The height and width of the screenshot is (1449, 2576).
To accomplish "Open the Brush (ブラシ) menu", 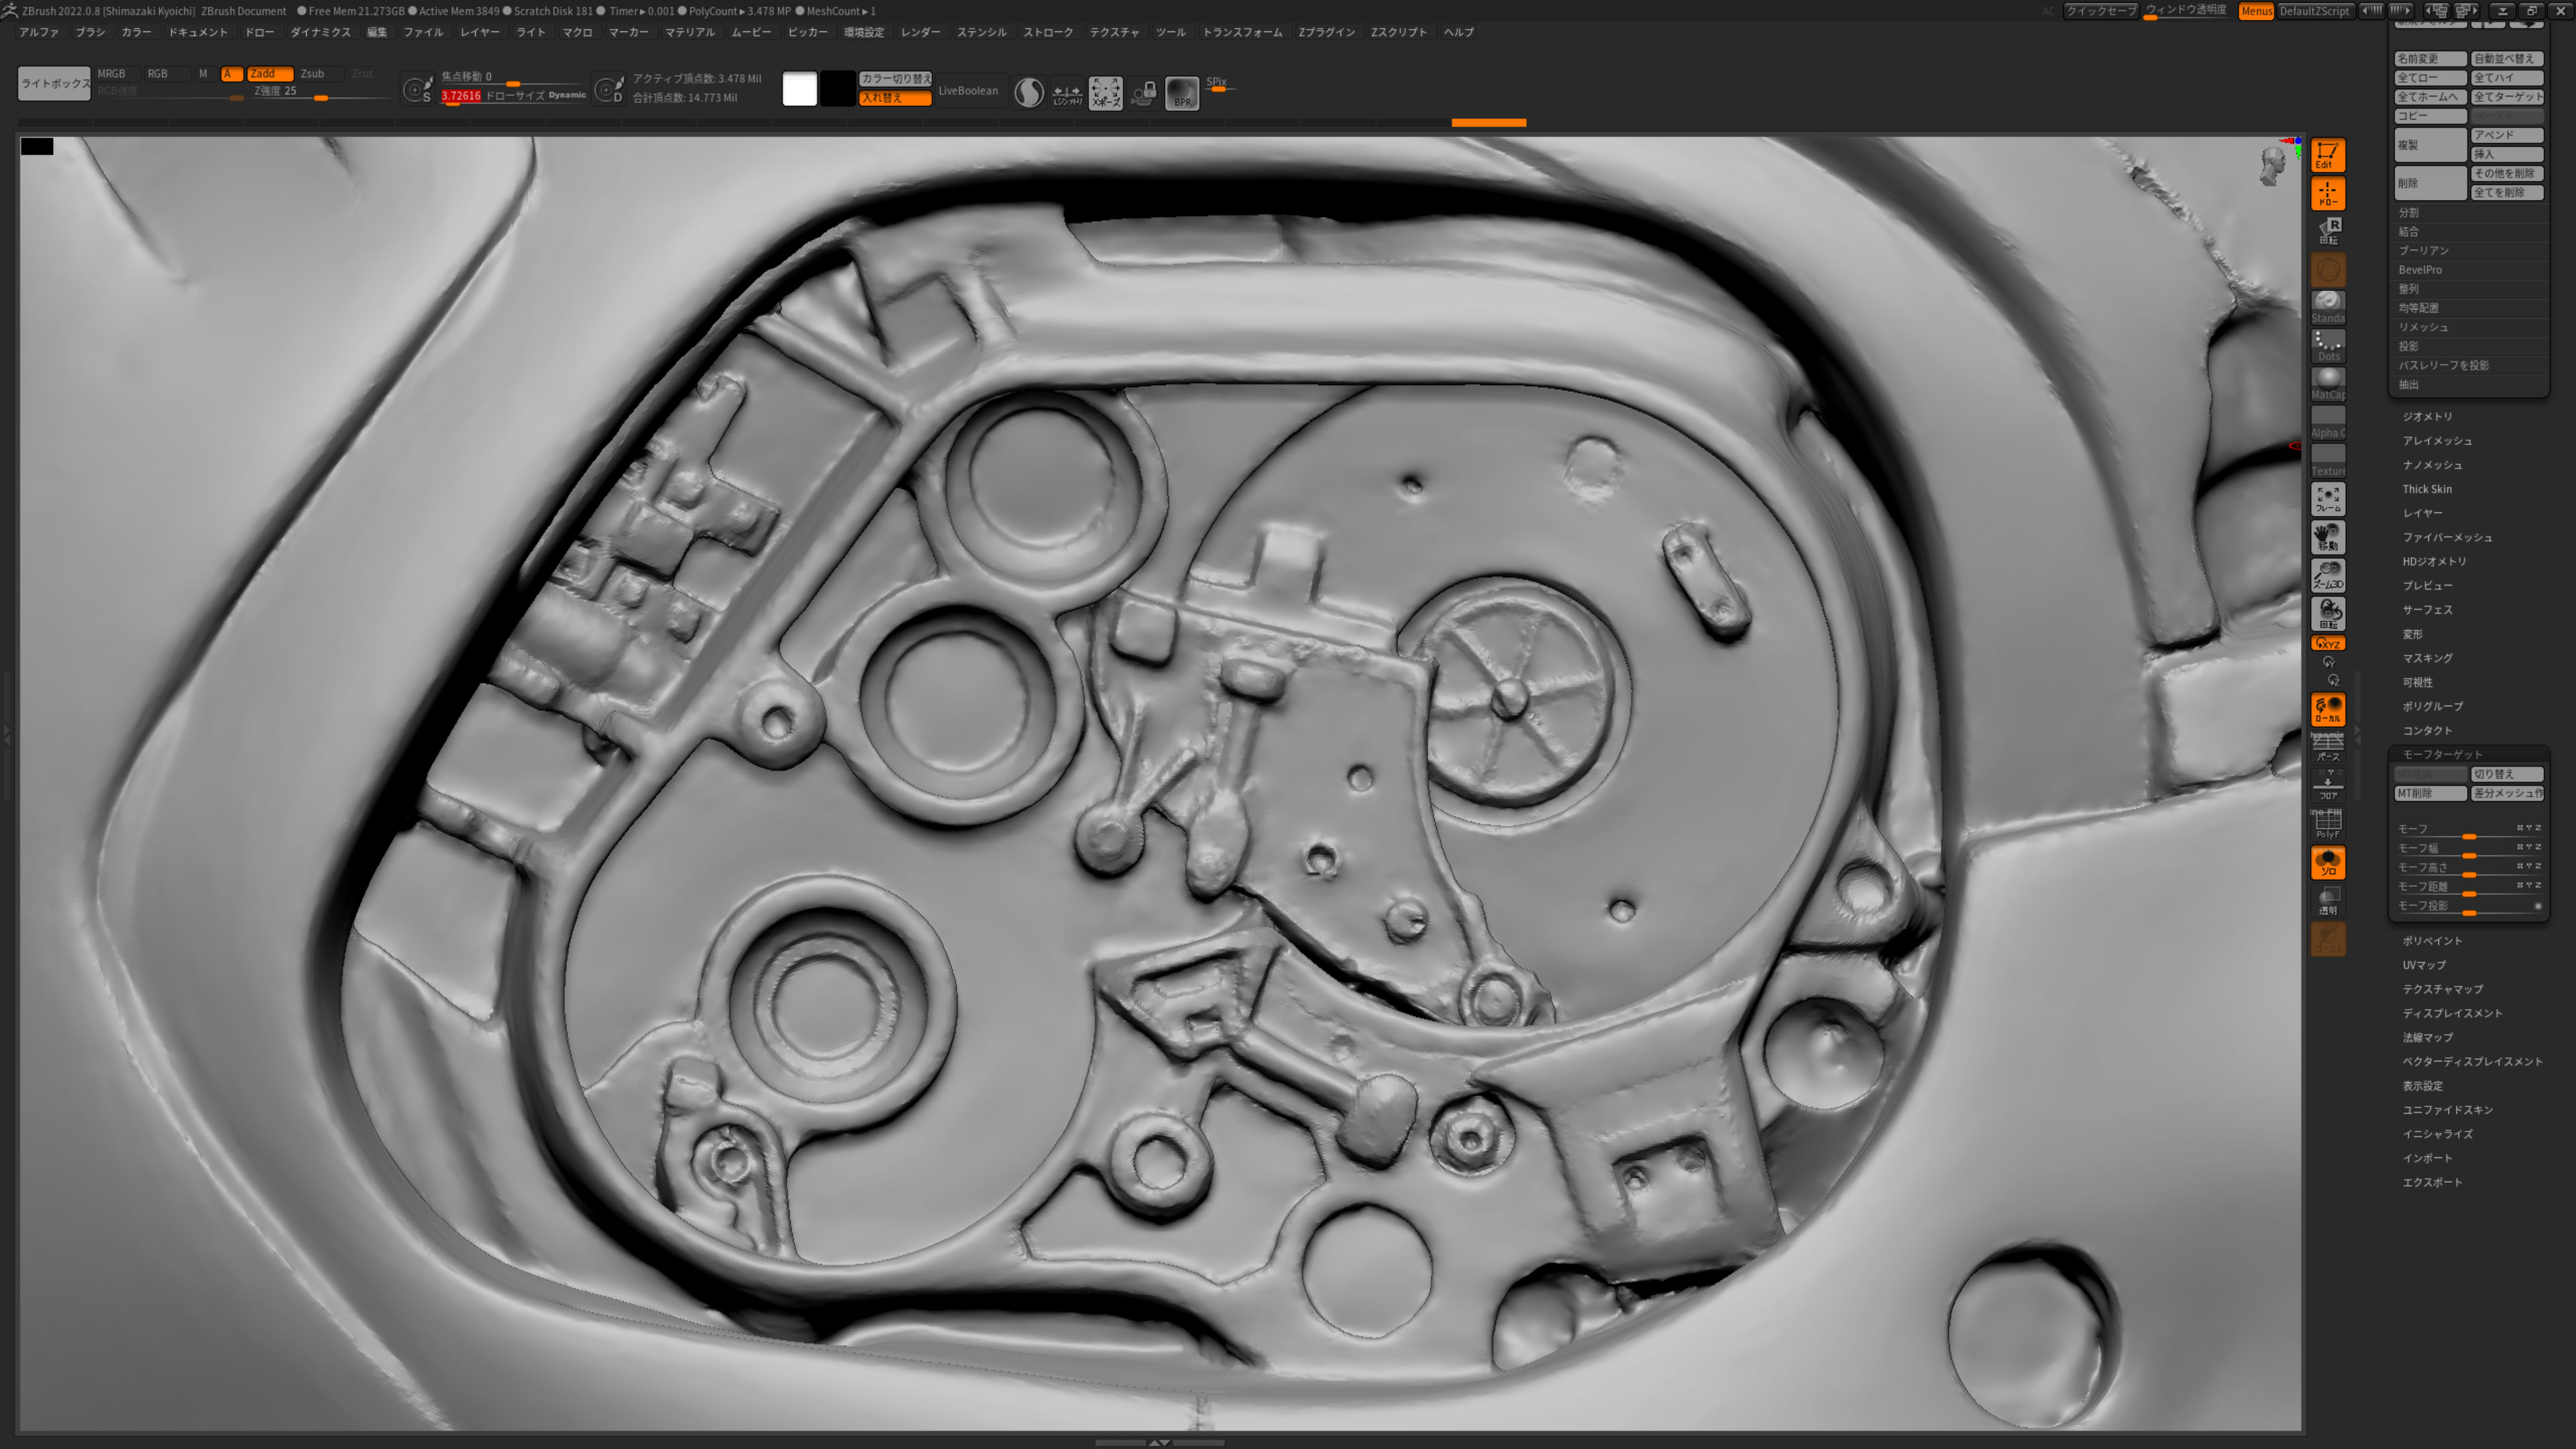I will [90, 32].
